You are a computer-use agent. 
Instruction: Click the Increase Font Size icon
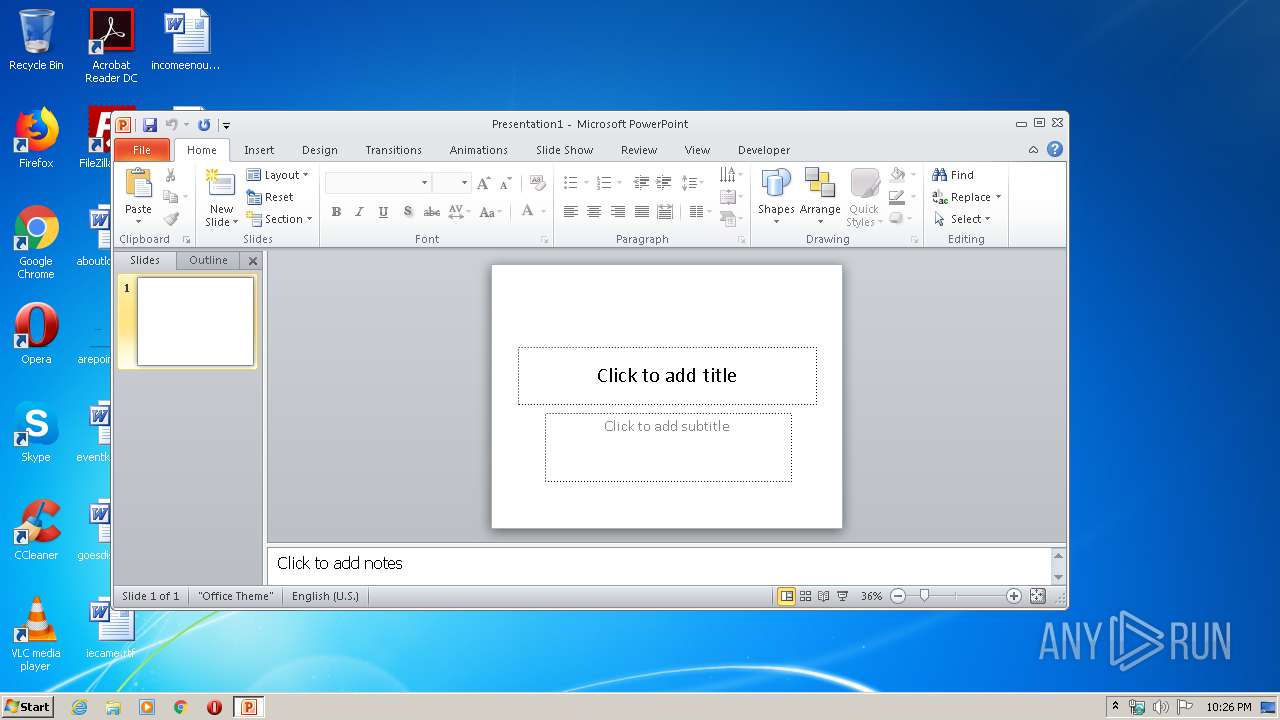click(x=483, y=183)
